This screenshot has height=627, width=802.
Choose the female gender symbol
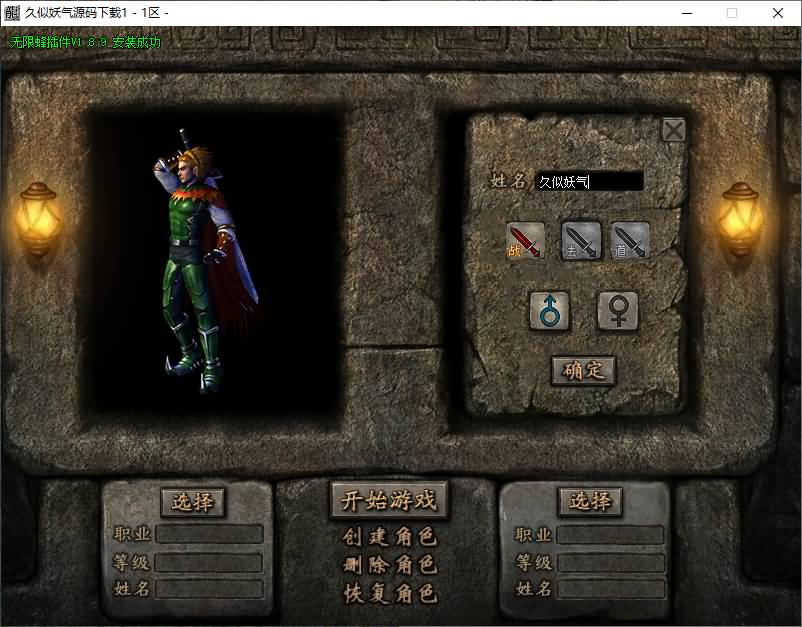coord(618,311)
